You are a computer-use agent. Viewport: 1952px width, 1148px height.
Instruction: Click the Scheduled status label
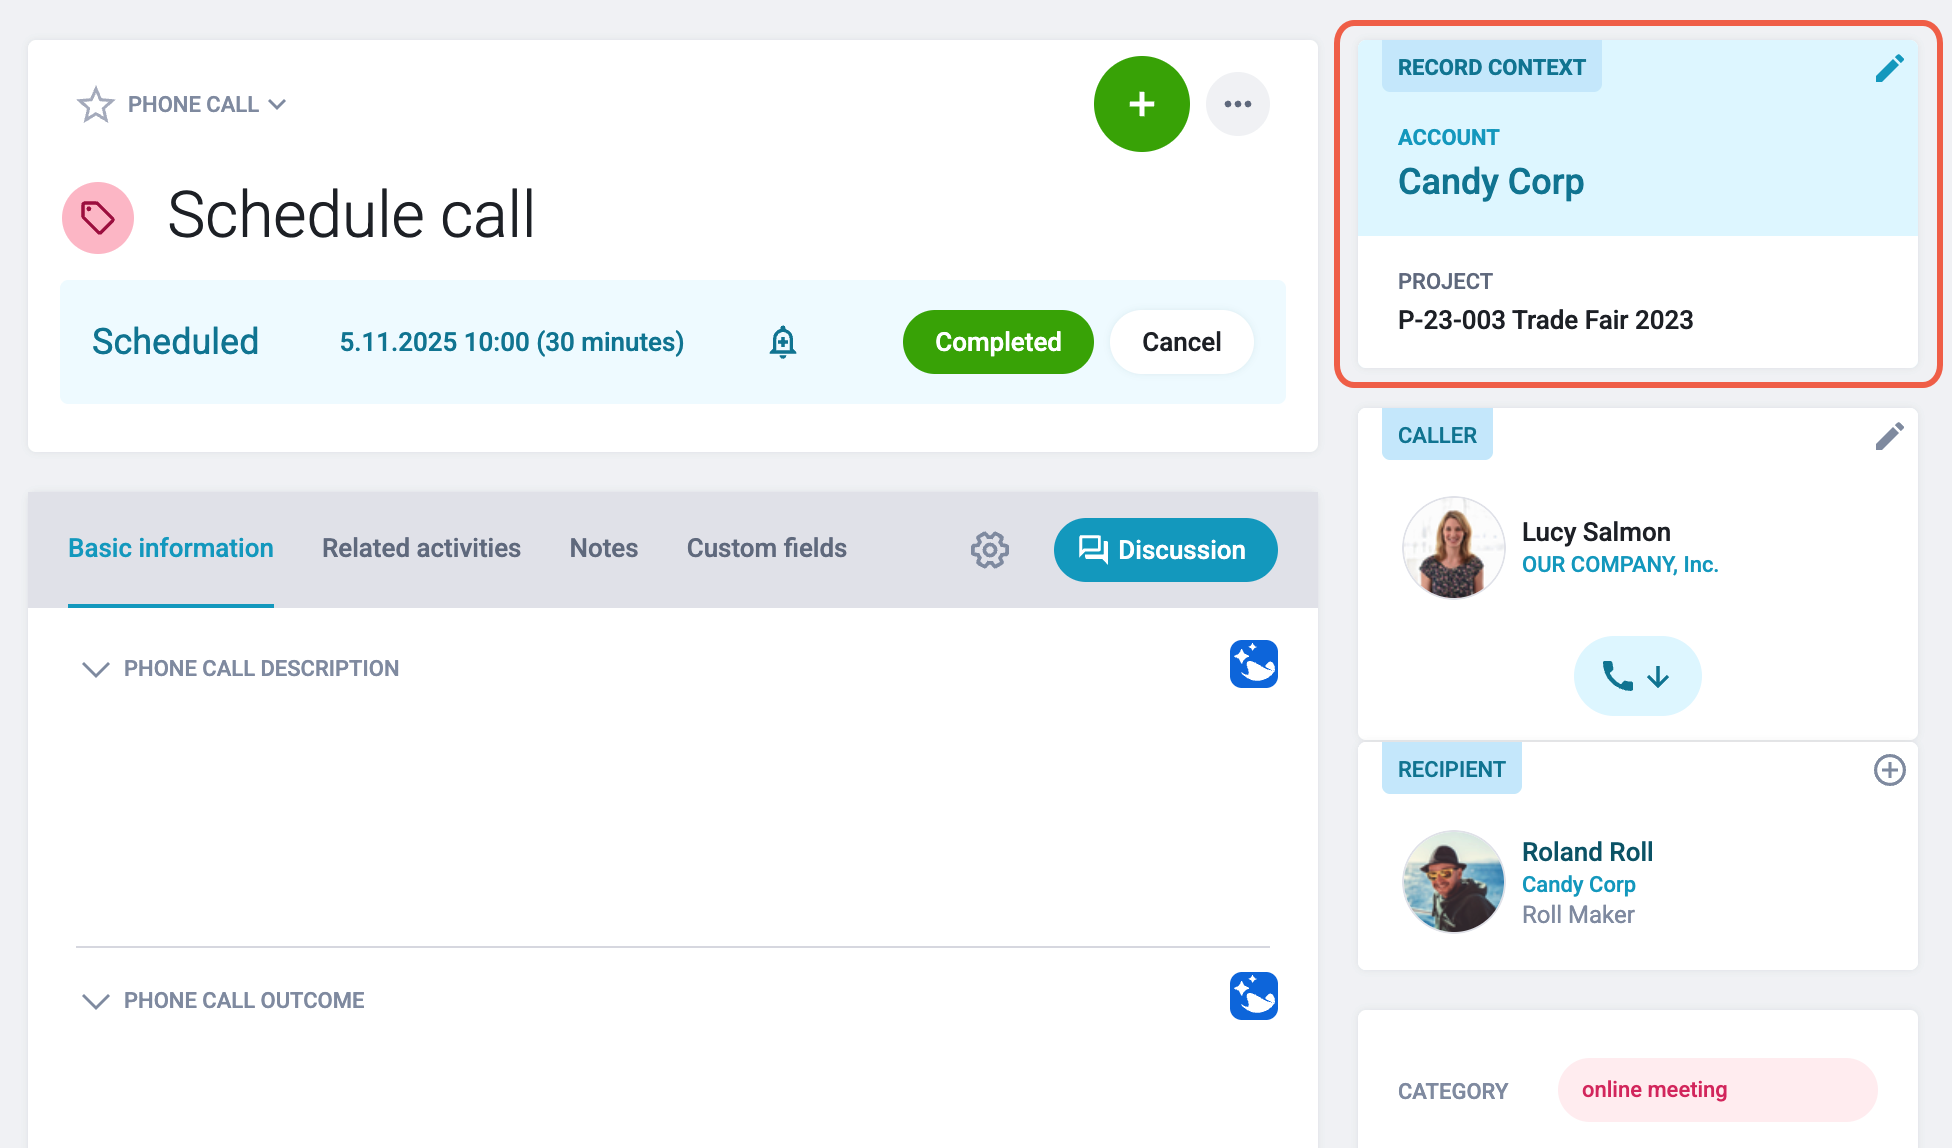pyautogui.click(x=175, y=342)
